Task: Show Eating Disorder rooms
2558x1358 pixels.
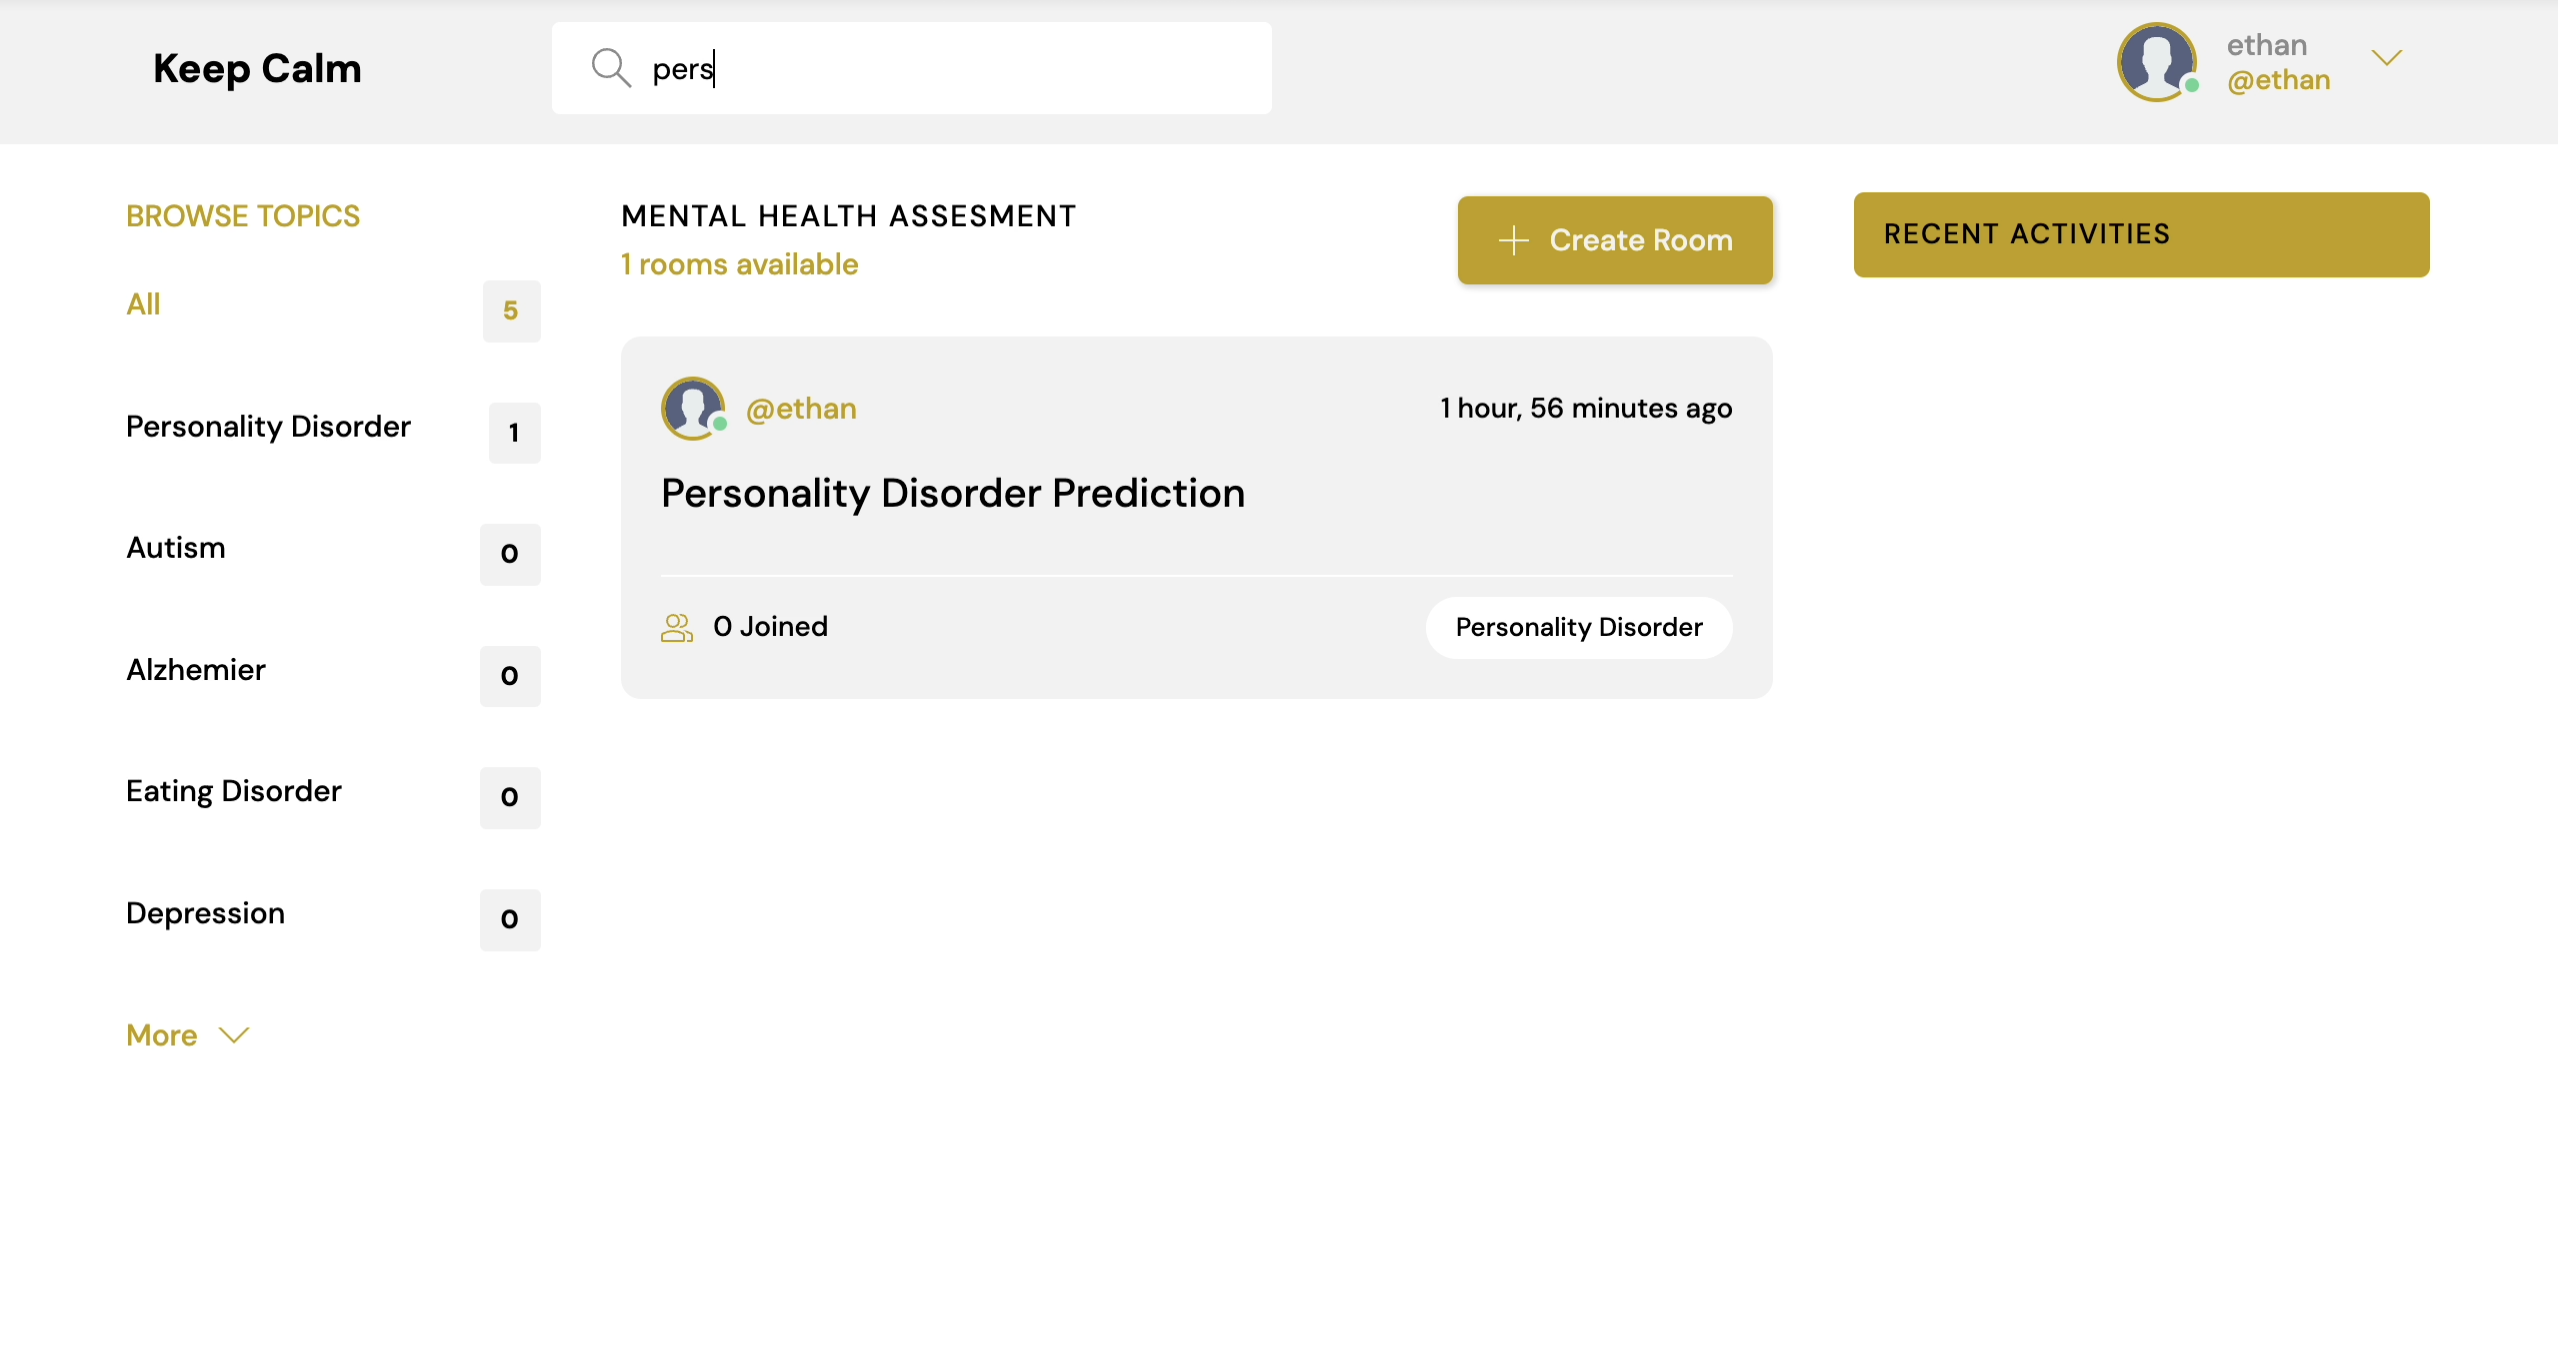Action: click(x=234, y=791)
